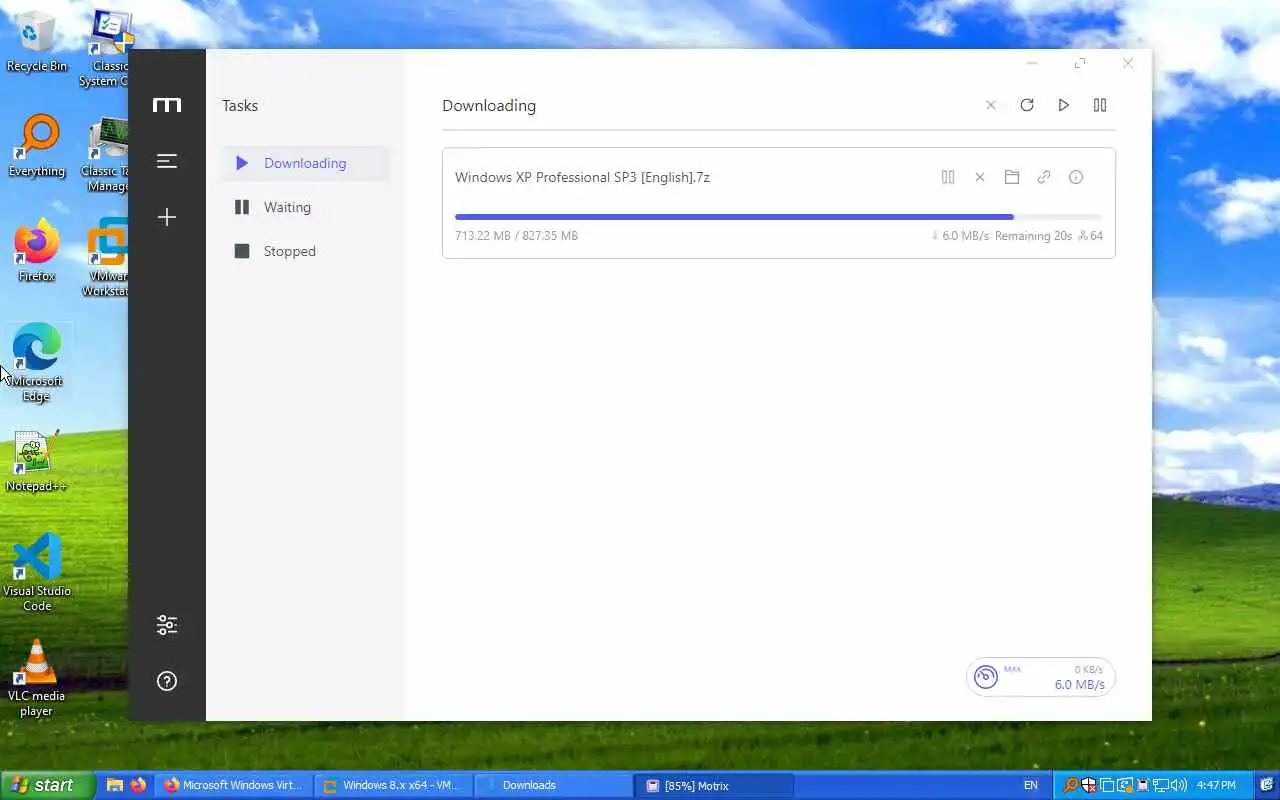1280x800 pixels.
Task: Click the volume speaker tray icon
Action: click(1178, 785)
